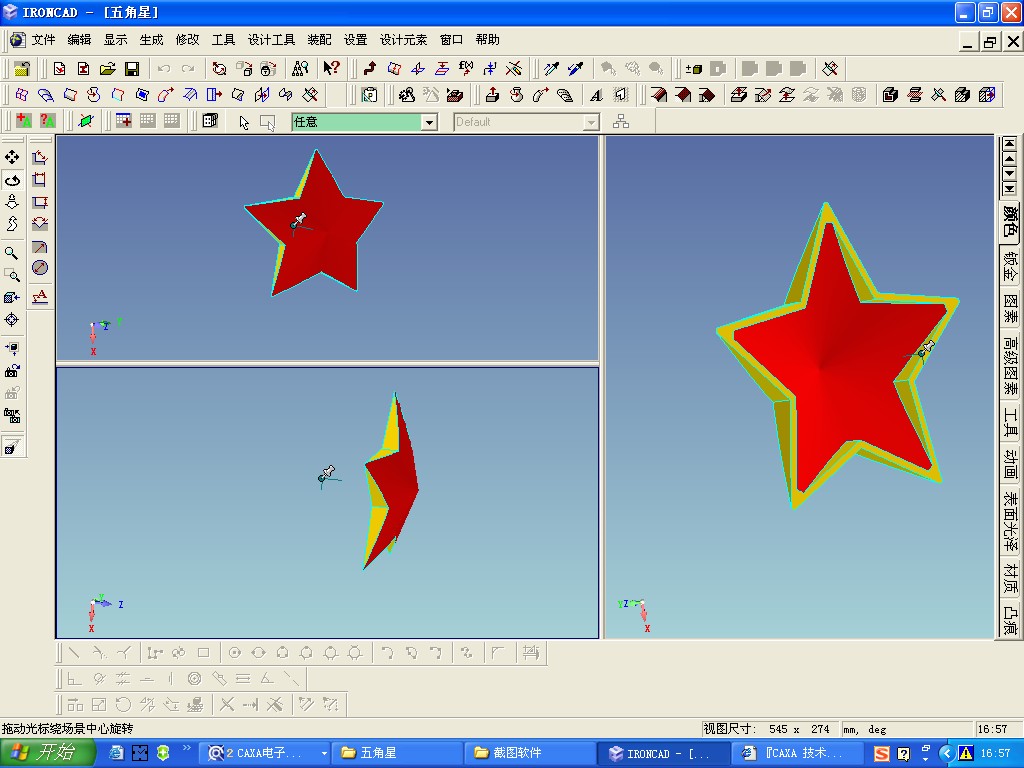This screenshot has width=1024, height=768.
Task: Switch to the CAXA 技术 browser taskbar item
Action: pos(795,753)
